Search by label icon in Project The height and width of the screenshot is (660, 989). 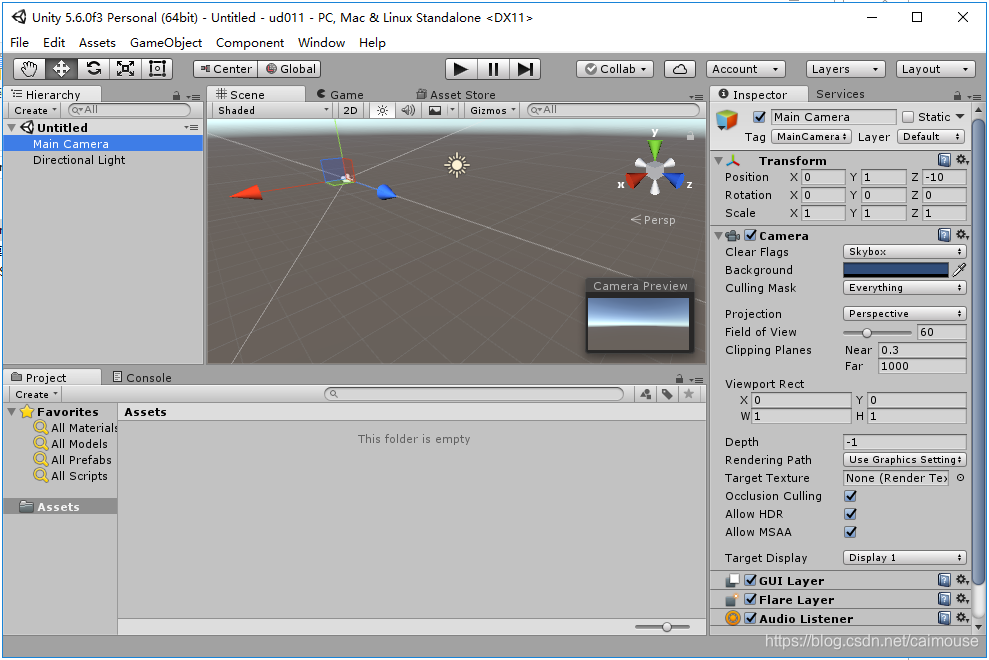(x=667, y=394)
